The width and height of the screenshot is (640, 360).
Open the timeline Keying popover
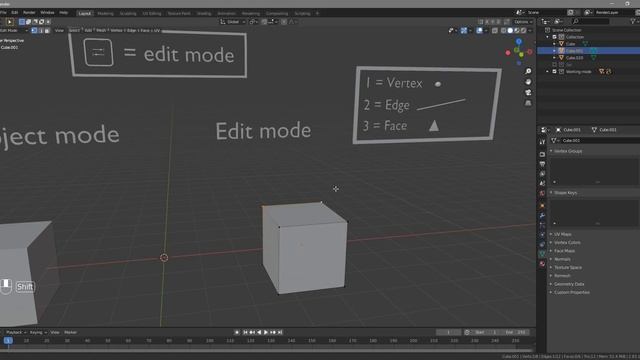(x=38, y=332)
